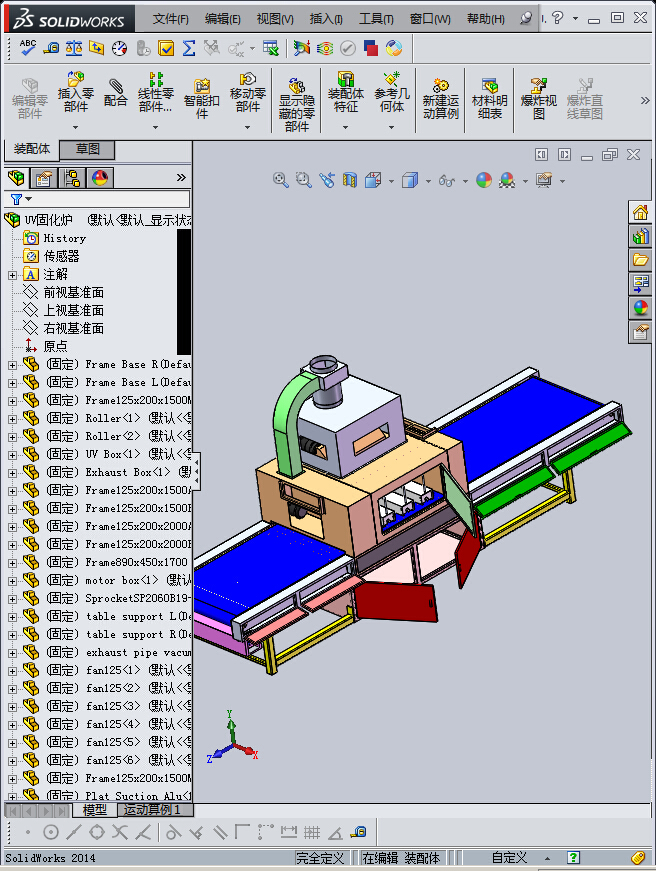Expand the fan125<3> component node
The width and height of the screenshot is (656, 871).
[x=12, y=707]
